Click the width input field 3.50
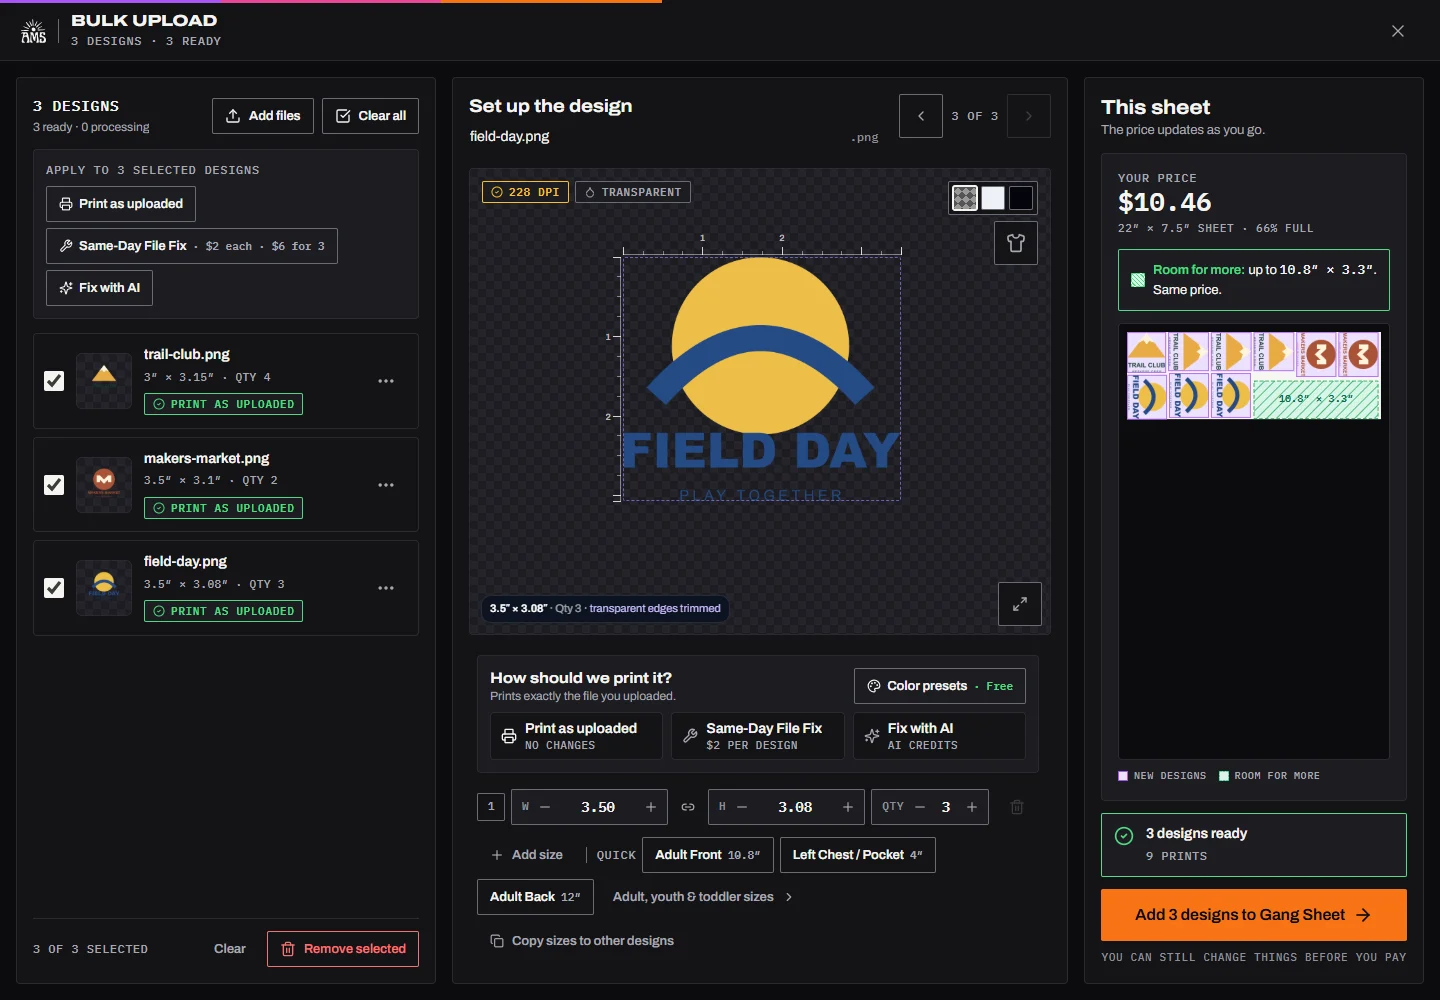Viewport: 1440px width, 1000px height. pyautogui.click(x=598, y=807)
